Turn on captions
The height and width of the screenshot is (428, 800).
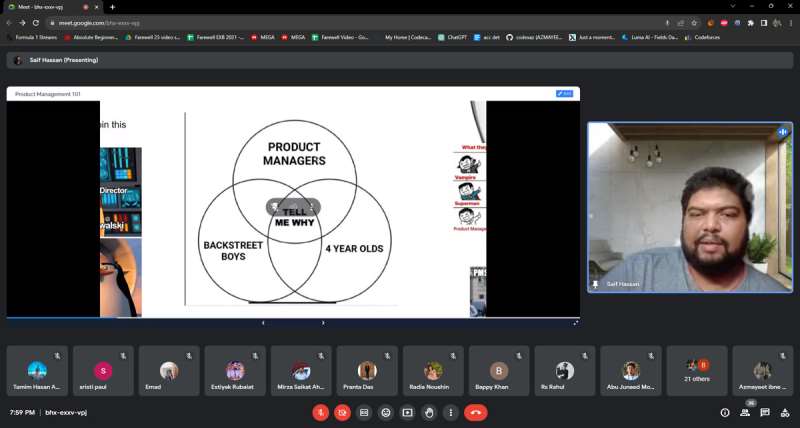(364, 412)
